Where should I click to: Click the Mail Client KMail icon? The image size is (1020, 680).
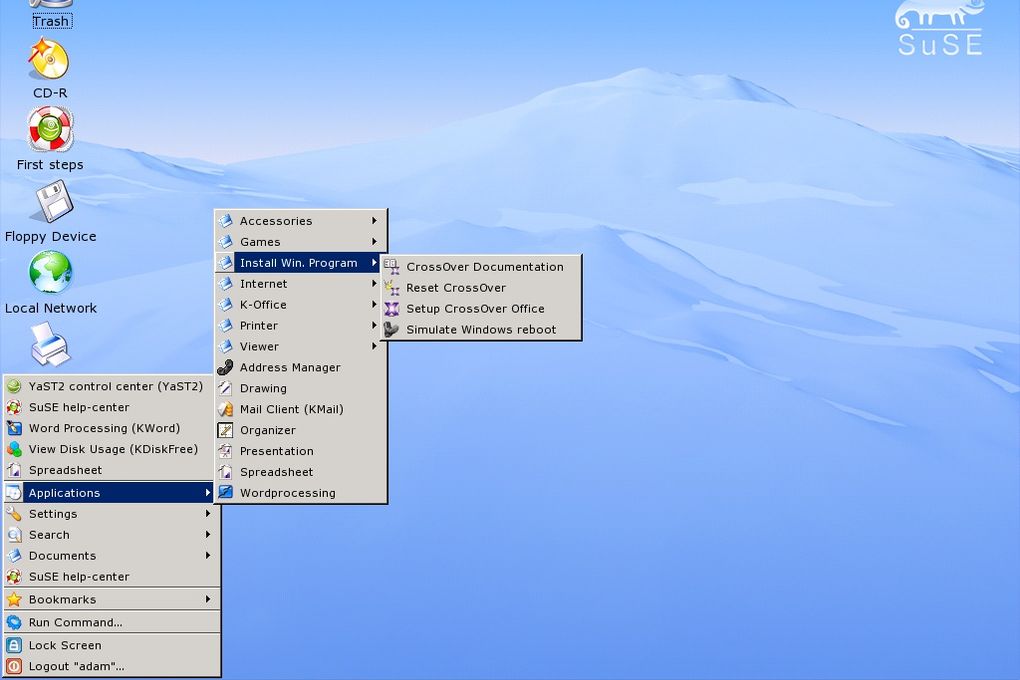[x=225, y=409]
